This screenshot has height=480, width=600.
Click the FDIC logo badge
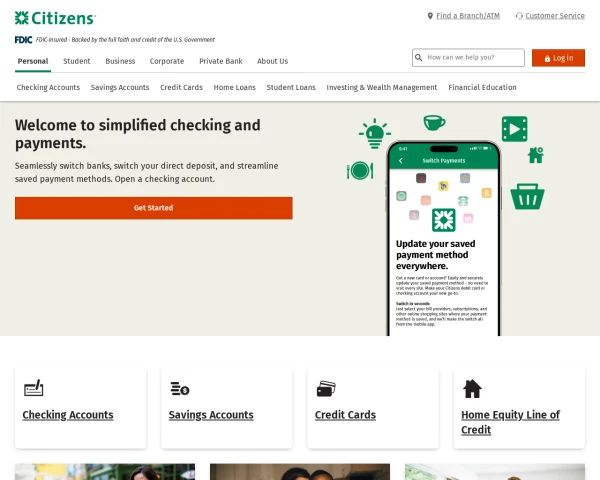[x=23, y=39]
